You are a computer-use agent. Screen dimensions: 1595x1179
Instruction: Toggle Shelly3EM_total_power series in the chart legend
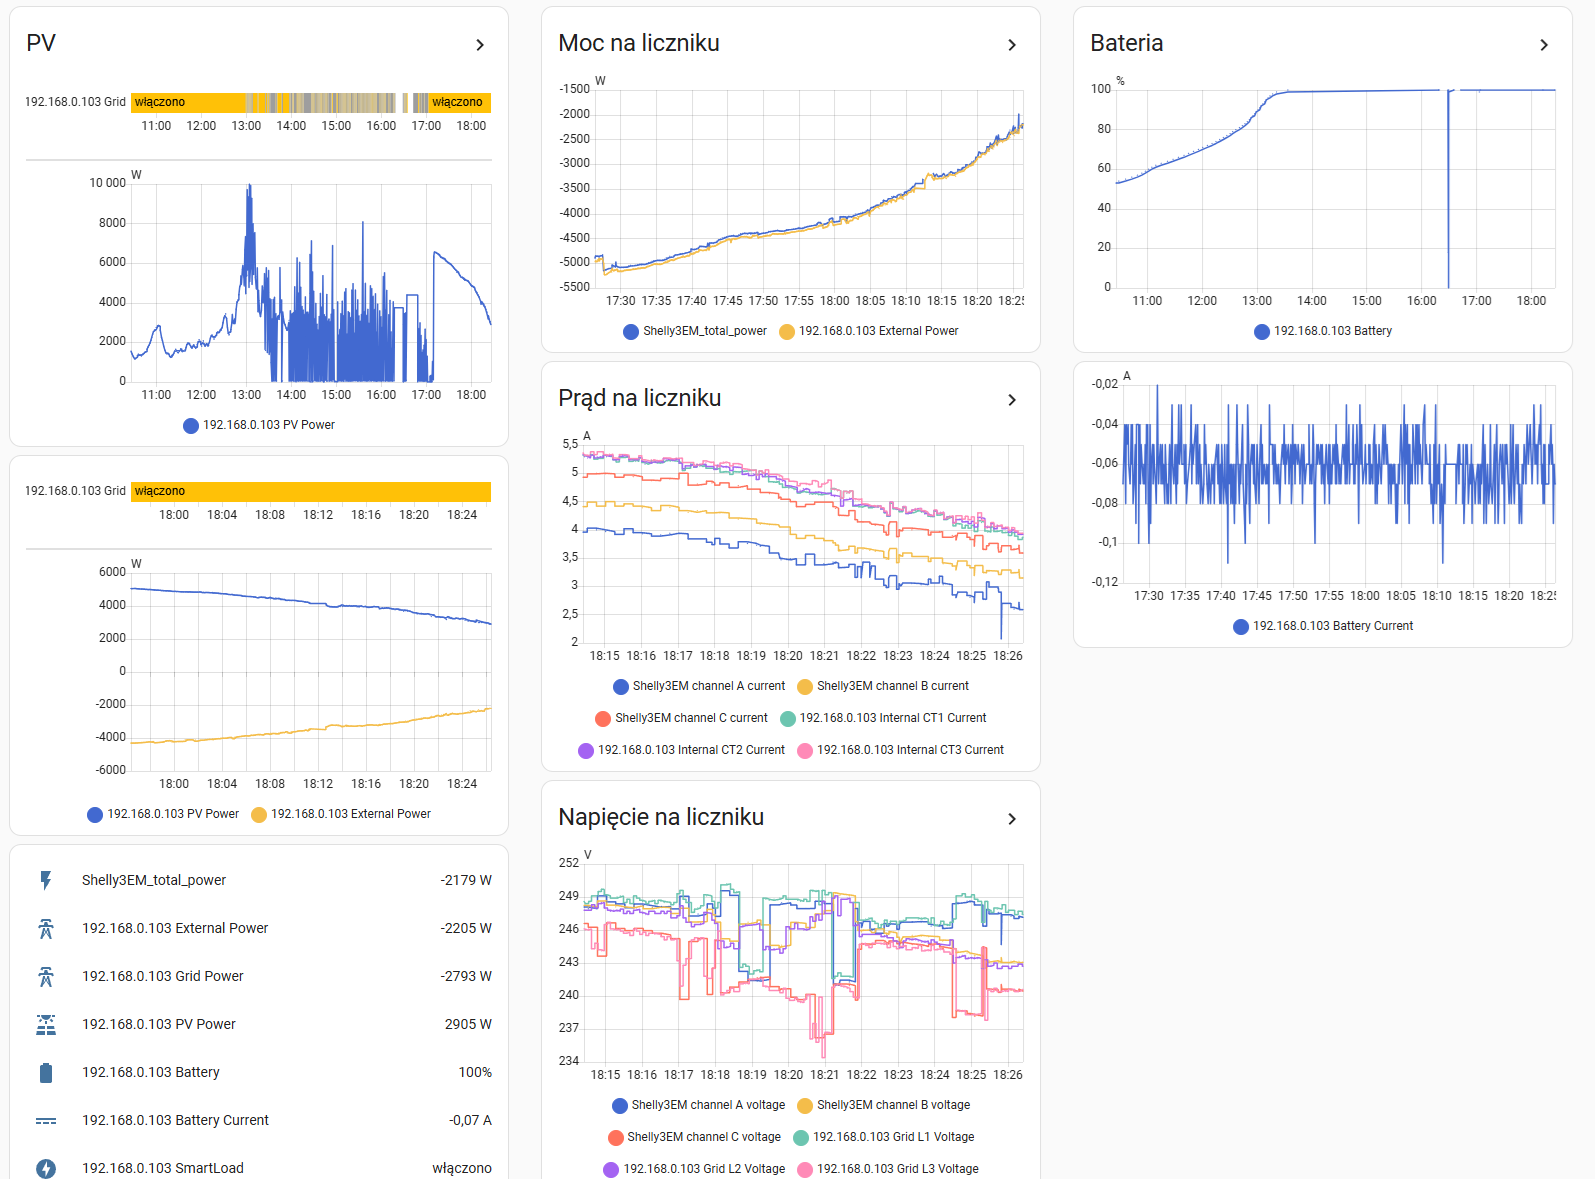tap(695, 331)
